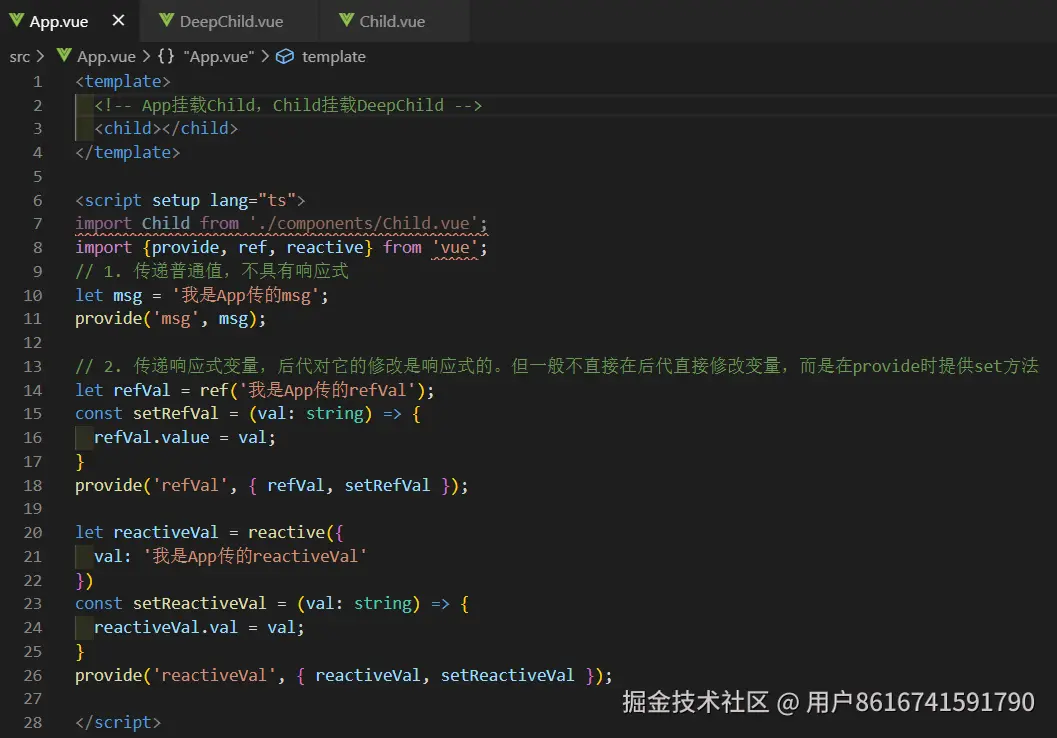Viewport: 1057px width, 738px height.
Task: Click the Vue icon on Child.vue tab
Action: pyautogui.click(x=346, y=20)
